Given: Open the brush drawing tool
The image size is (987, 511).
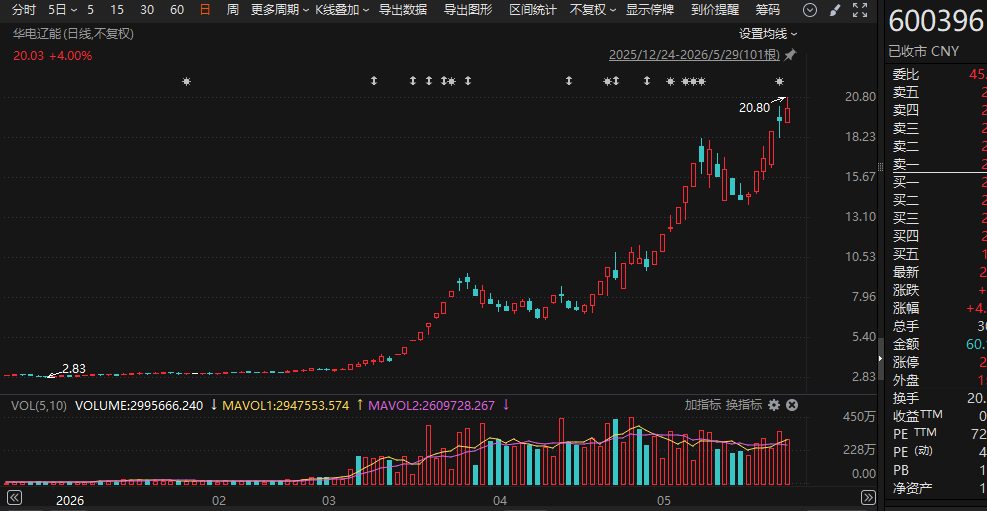Looking at the screenshot, I should (835, 9).
